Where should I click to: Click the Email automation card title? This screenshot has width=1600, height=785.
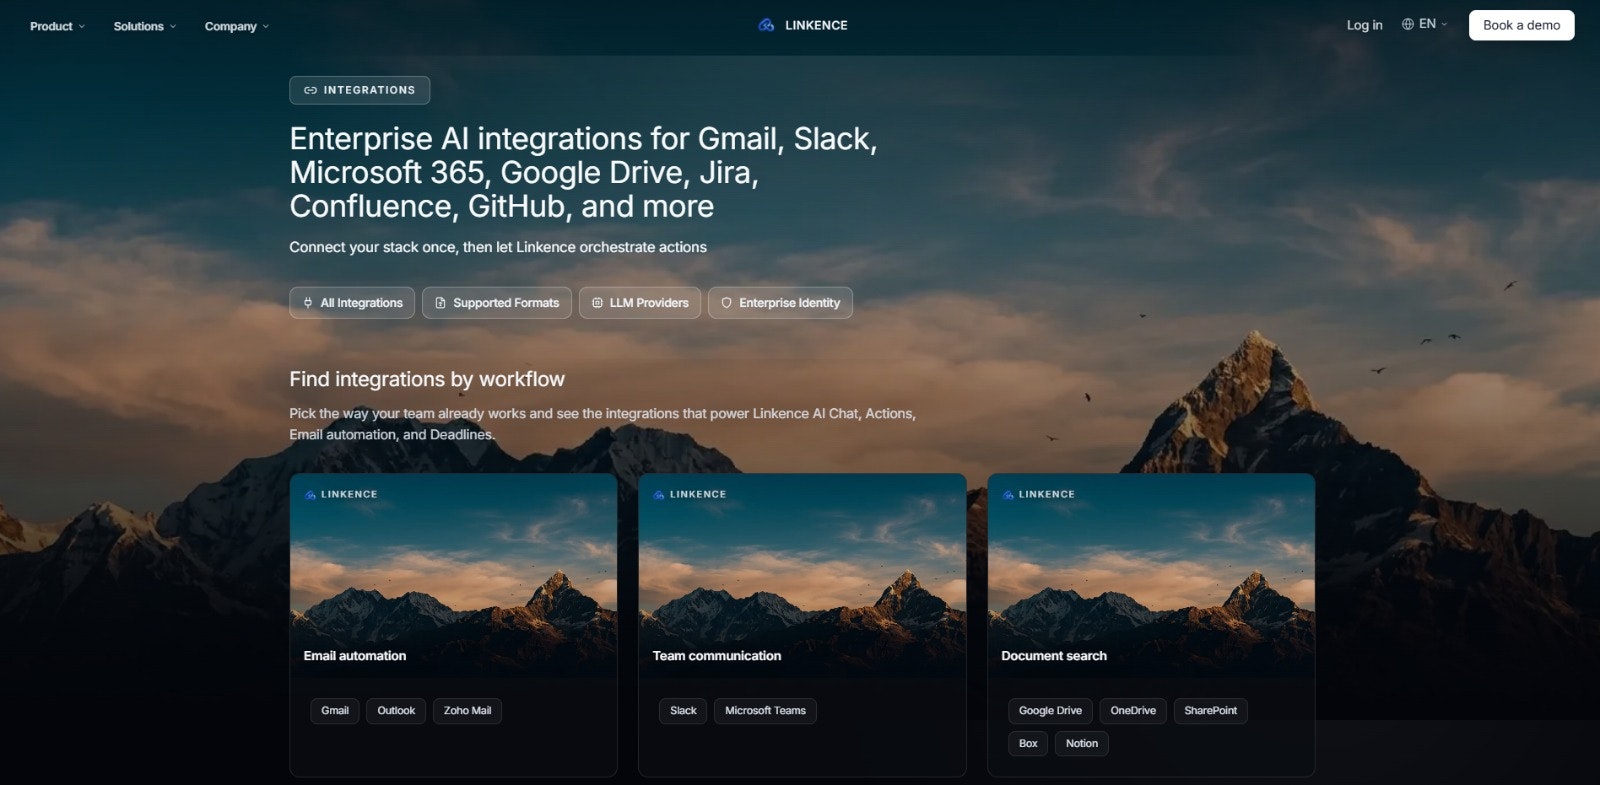click(x=355, y=656)
